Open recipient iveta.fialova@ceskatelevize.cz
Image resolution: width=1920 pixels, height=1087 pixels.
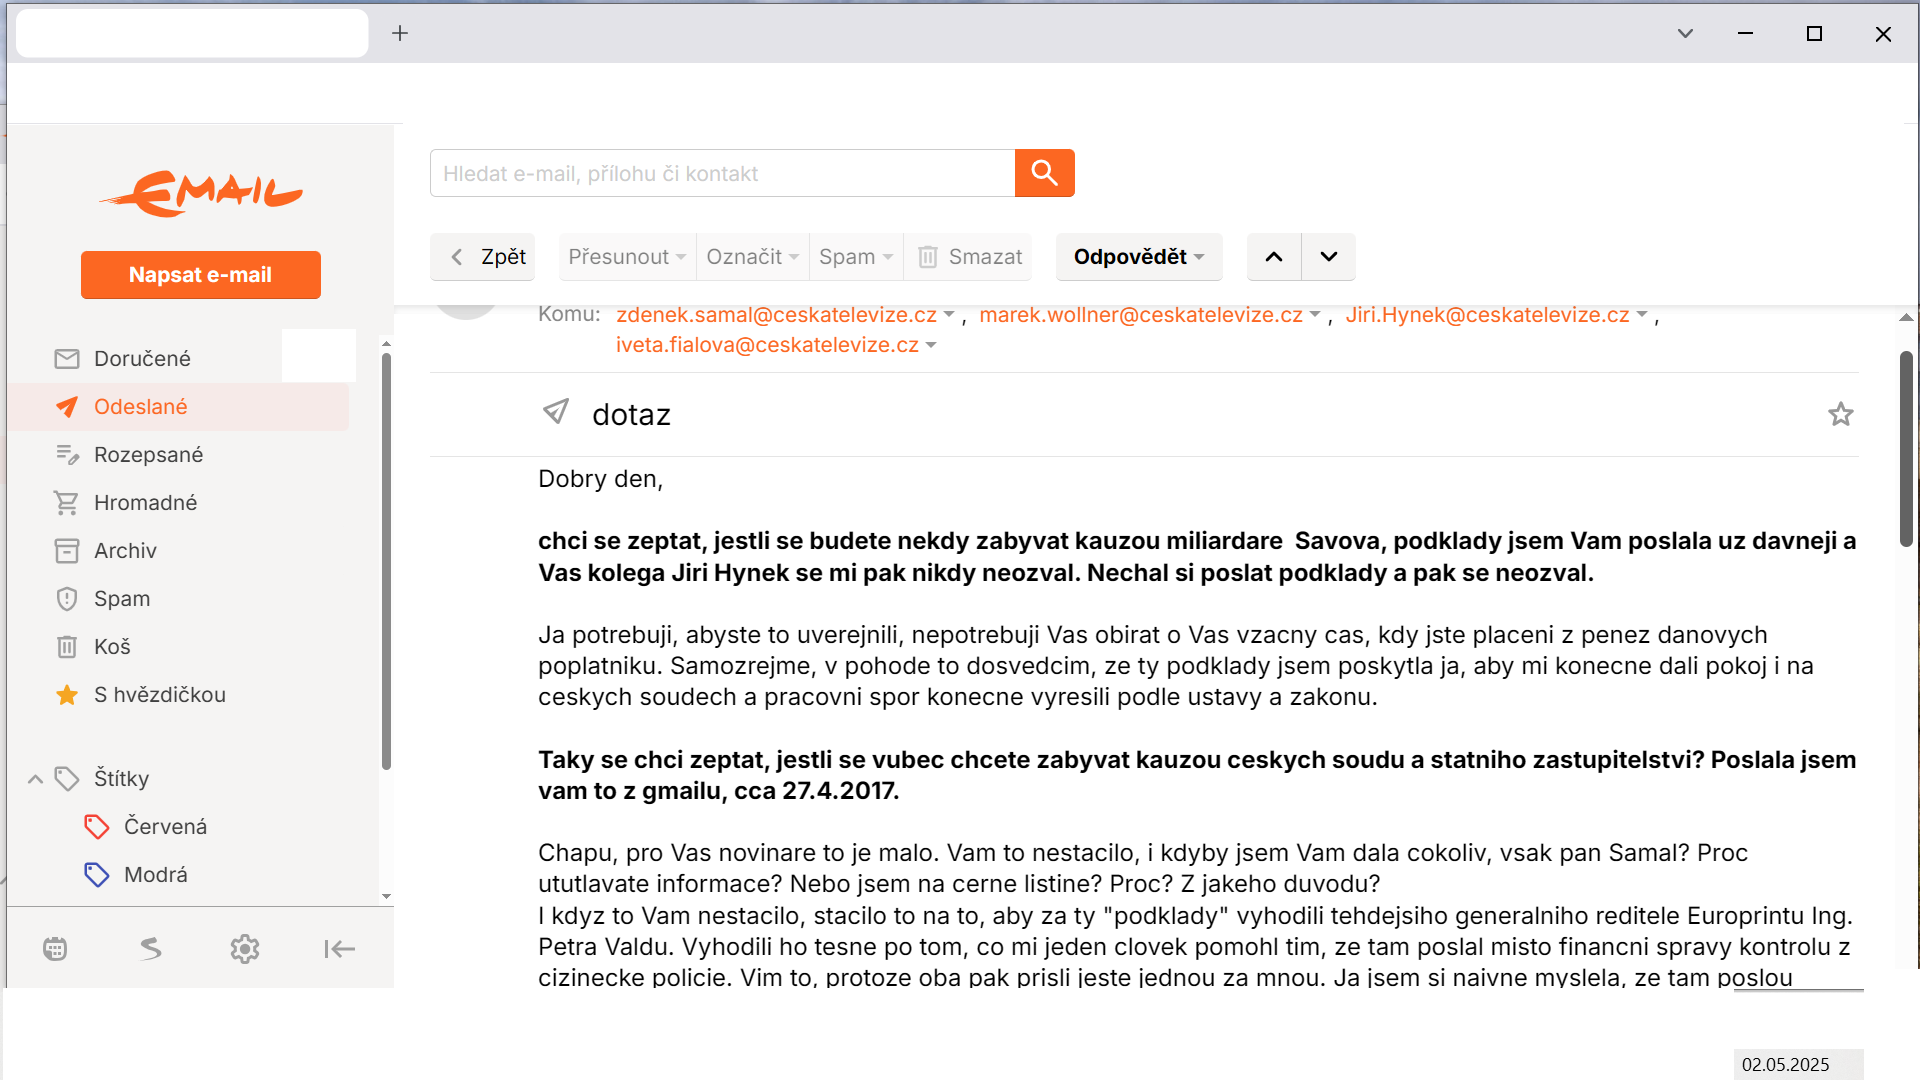(x=767, y=344)
